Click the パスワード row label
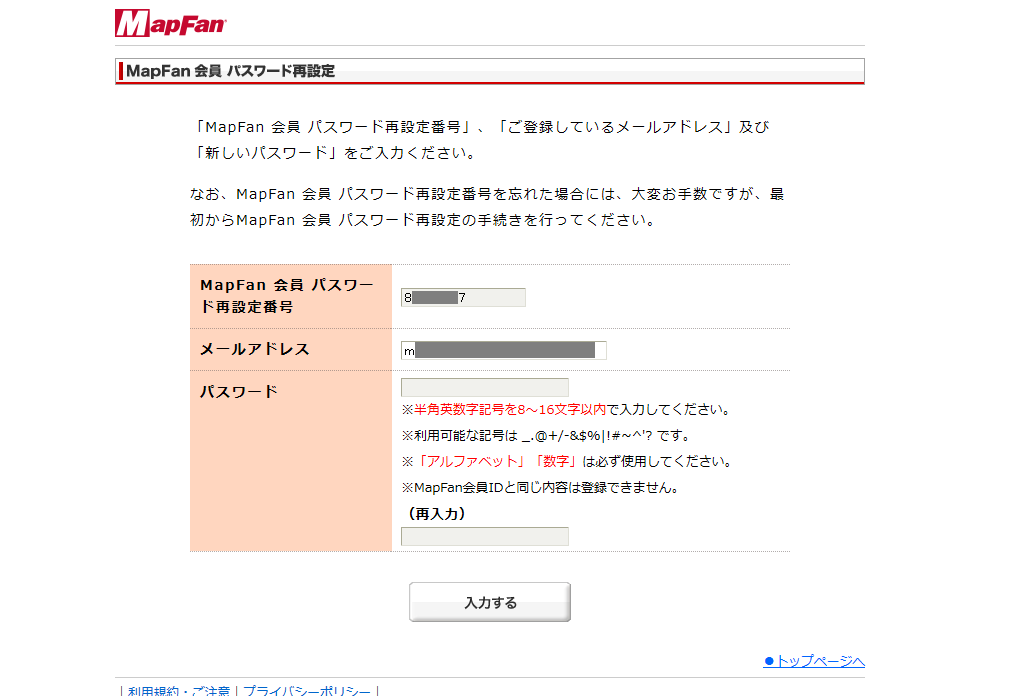Viewport: 1022px width, 696px height. 239,392
